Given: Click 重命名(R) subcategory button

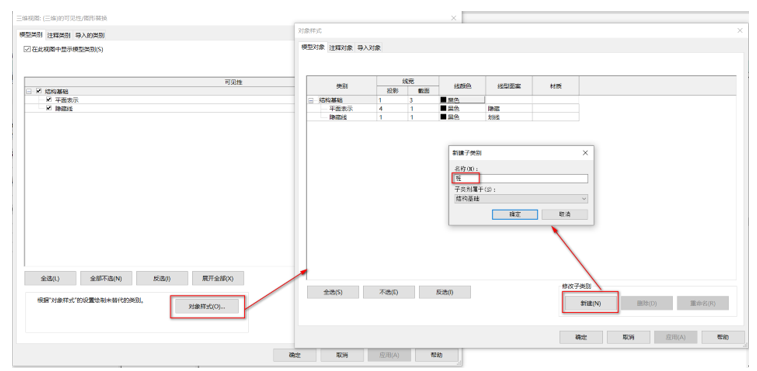Looking at the screenshot, I should [x=703, y=303].
